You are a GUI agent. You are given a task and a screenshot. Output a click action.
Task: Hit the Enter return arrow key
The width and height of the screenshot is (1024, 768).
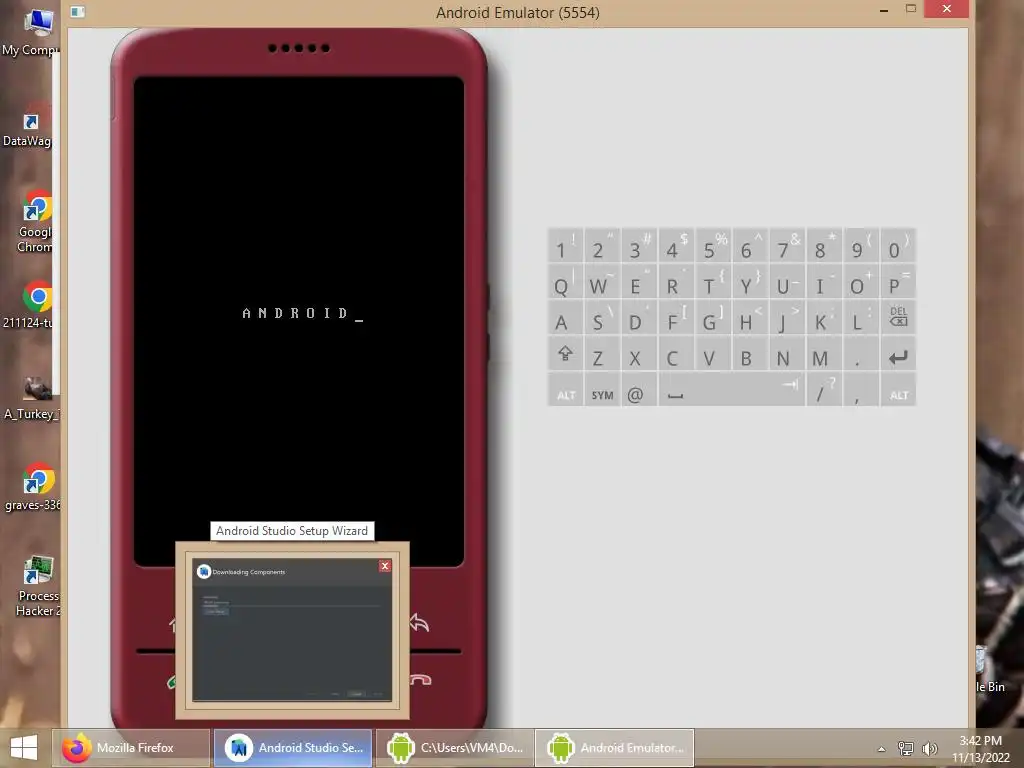898,354
